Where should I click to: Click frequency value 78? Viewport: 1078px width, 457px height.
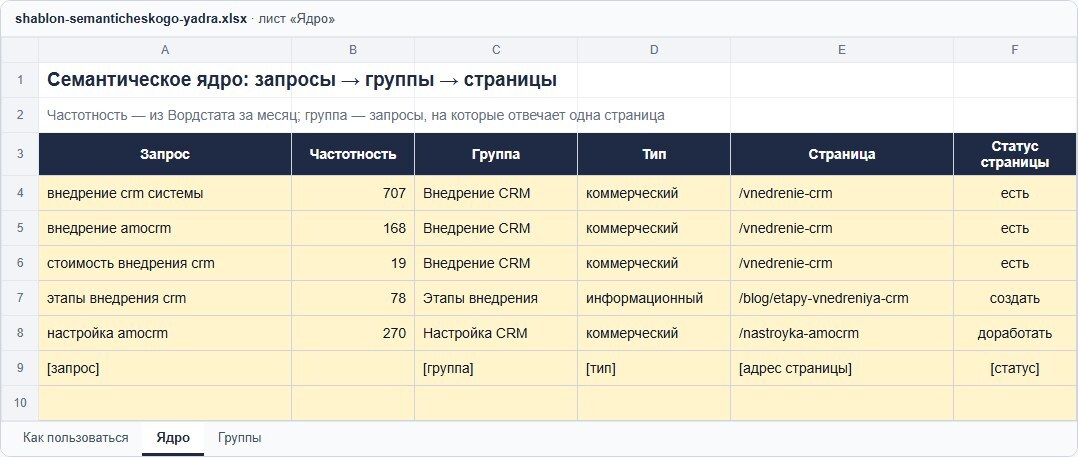pos(353,298)
